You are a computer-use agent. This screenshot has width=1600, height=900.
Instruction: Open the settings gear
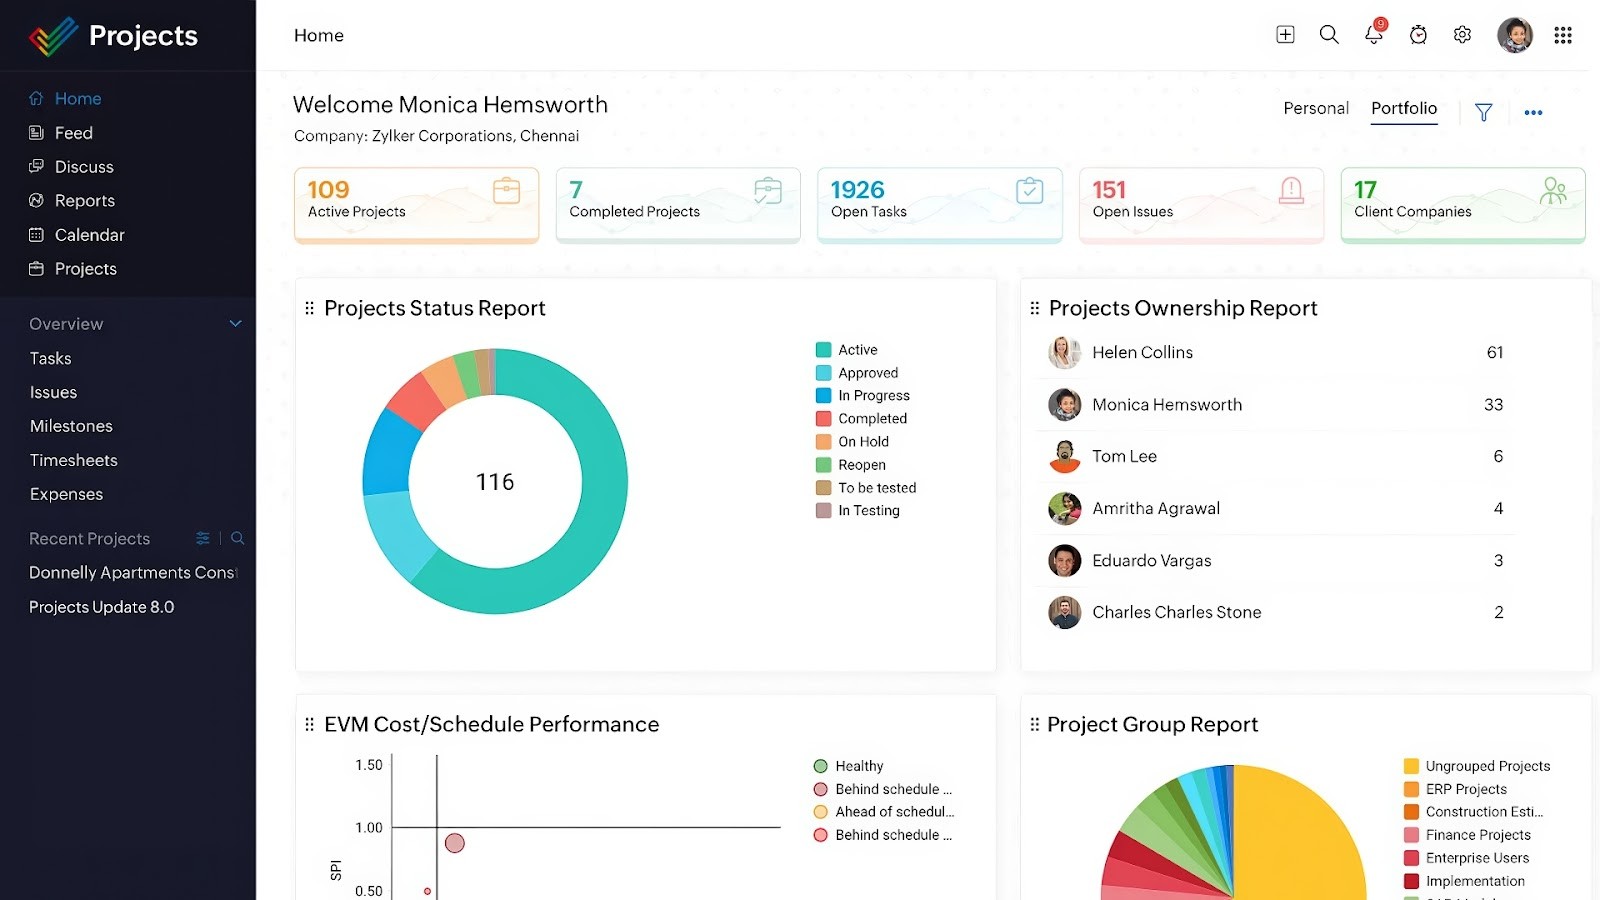coord(1461,34)
